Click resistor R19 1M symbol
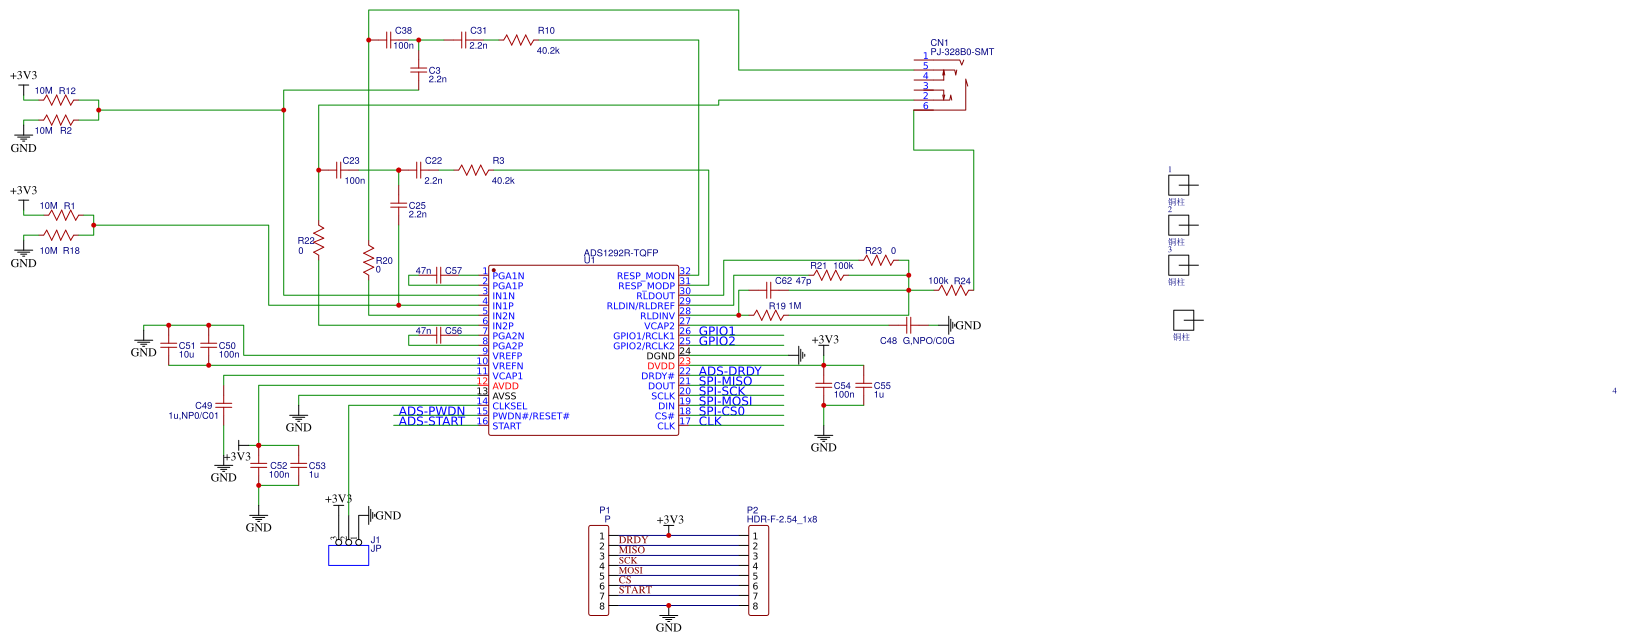 click(768, 315)
